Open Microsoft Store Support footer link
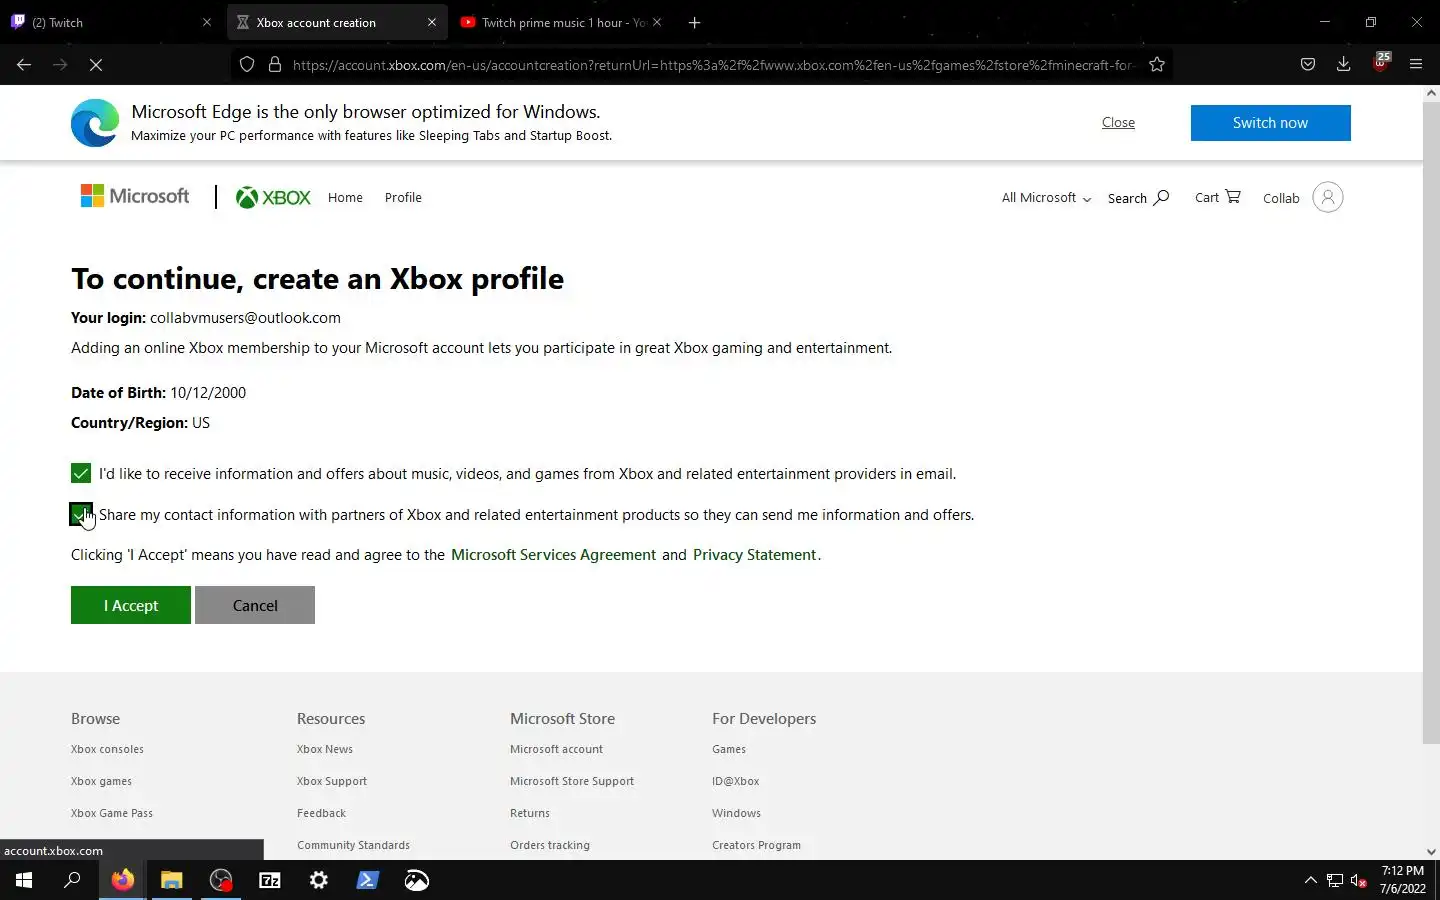1440x900 pixels. pyautogui.click(x=571, y=781)
